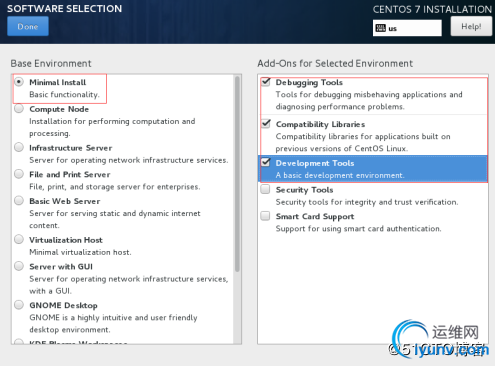Click the Done button

(28, 26)
